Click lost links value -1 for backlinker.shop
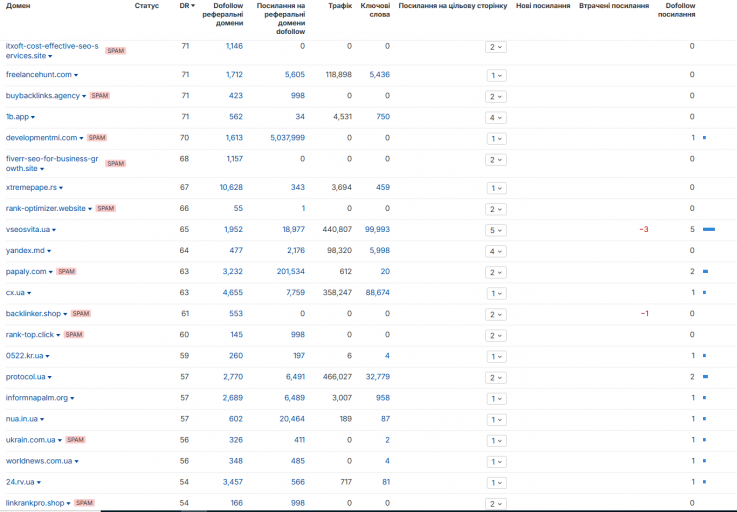This screenshot has height=512, width=737. [645, 314]
